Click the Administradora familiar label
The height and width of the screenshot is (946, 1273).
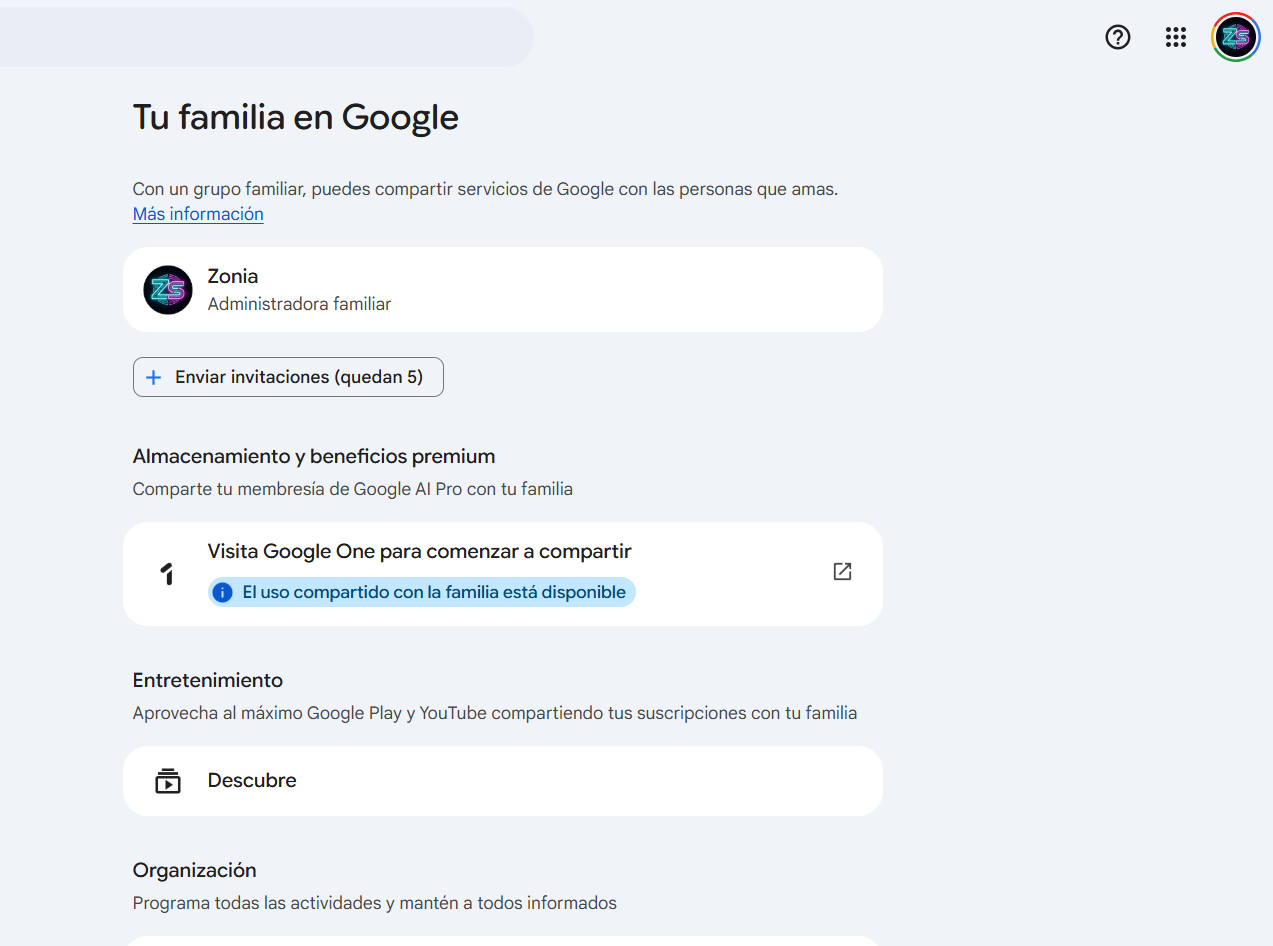pyautogui.click(x=299, y=303)
